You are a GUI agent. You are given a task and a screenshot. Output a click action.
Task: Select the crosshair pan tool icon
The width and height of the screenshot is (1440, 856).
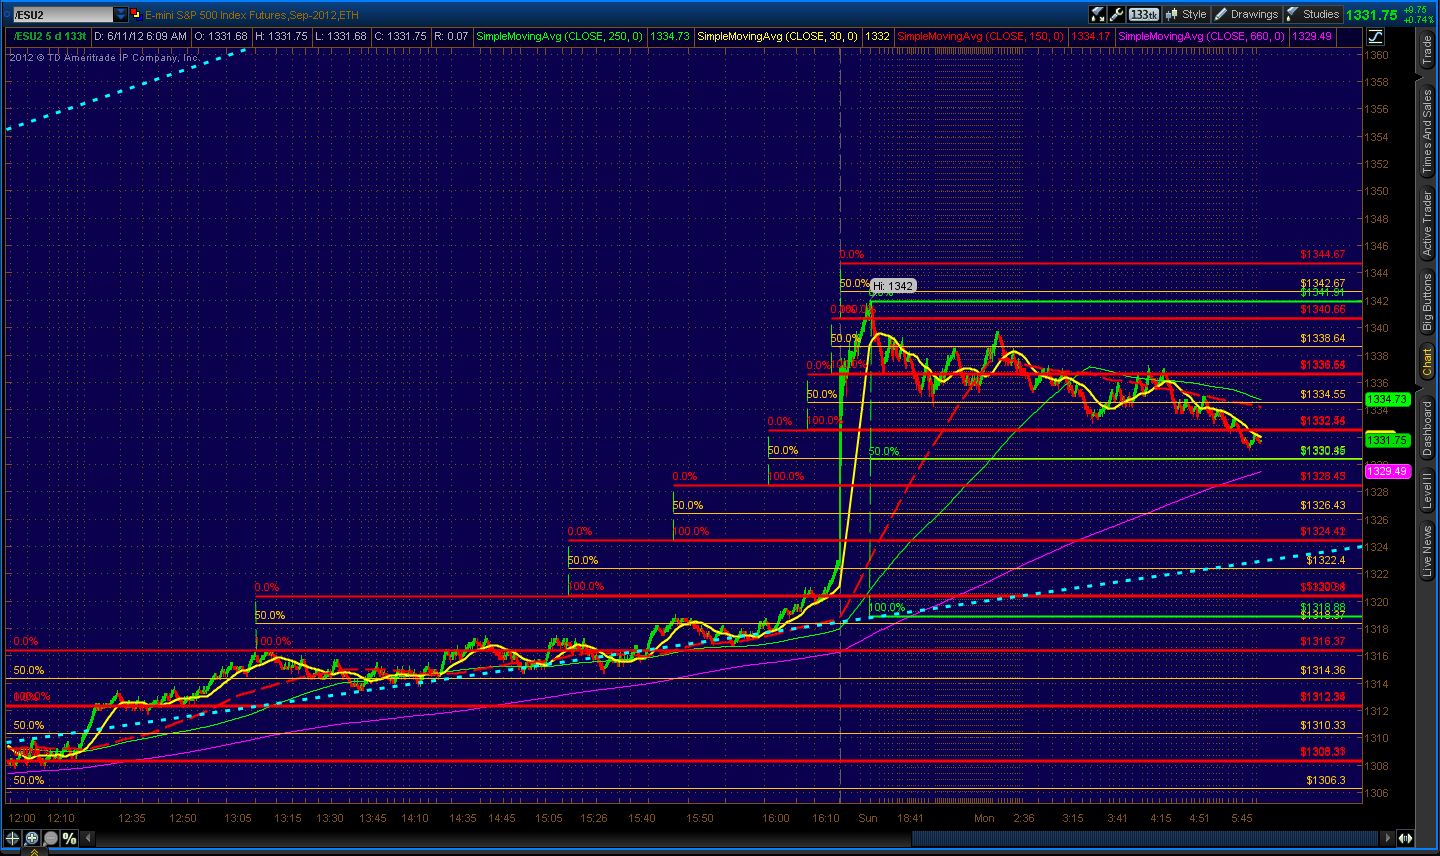pos(13,838)
